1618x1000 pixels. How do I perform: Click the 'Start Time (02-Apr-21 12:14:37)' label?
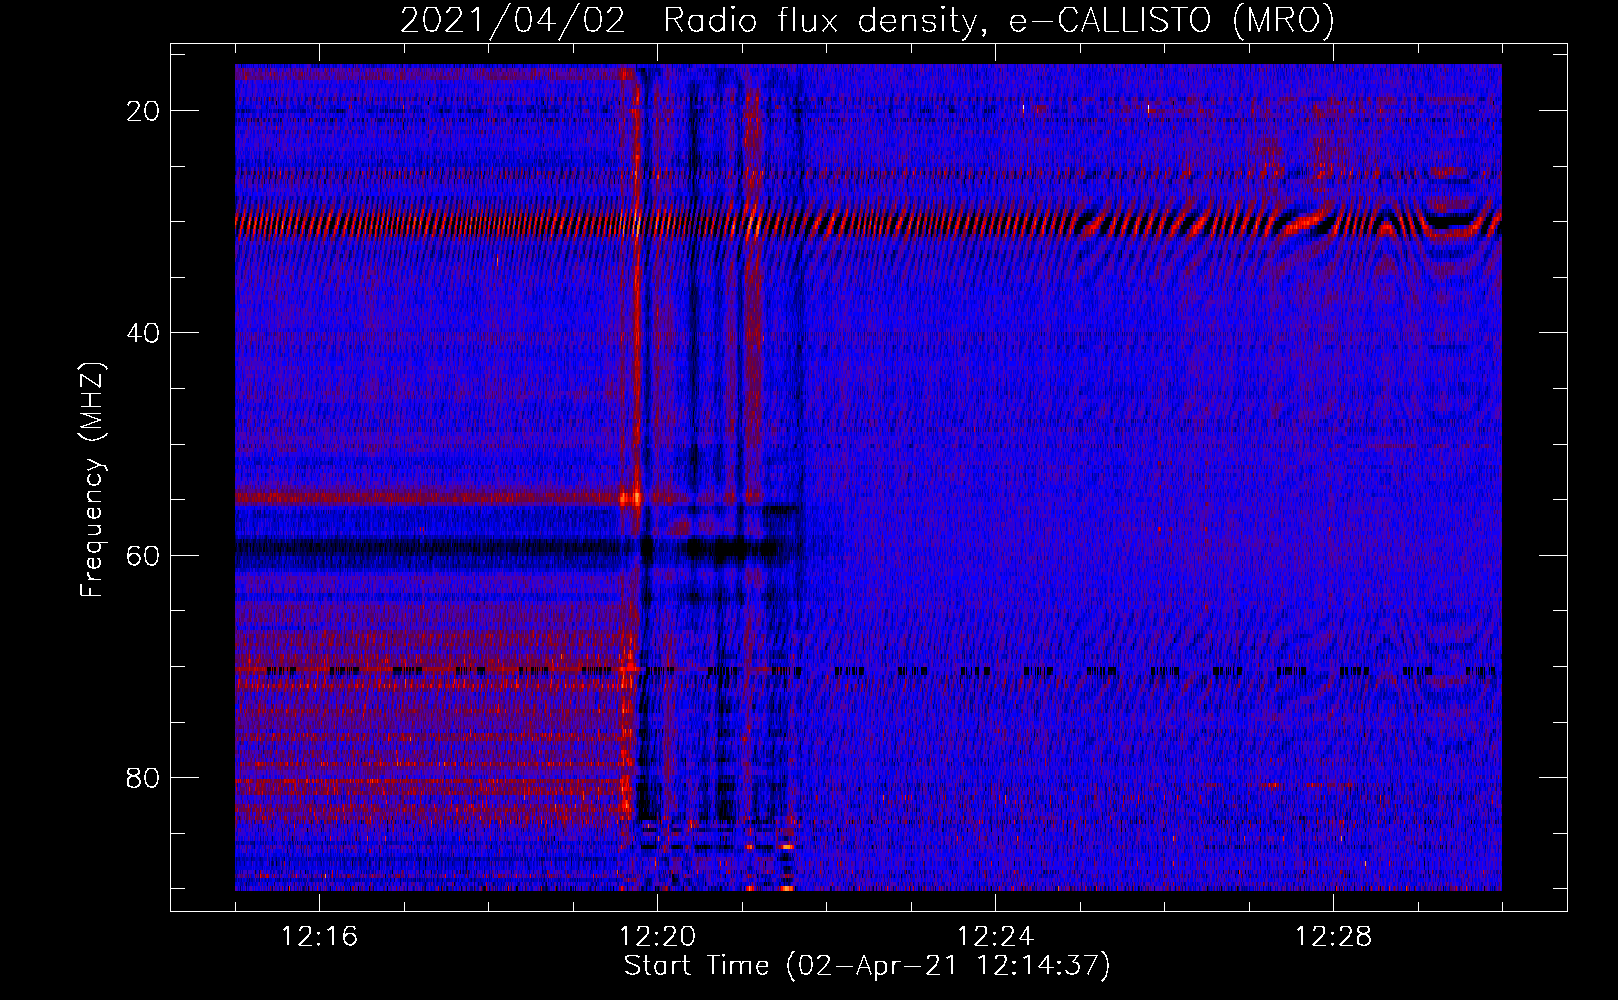pos(867,966)
